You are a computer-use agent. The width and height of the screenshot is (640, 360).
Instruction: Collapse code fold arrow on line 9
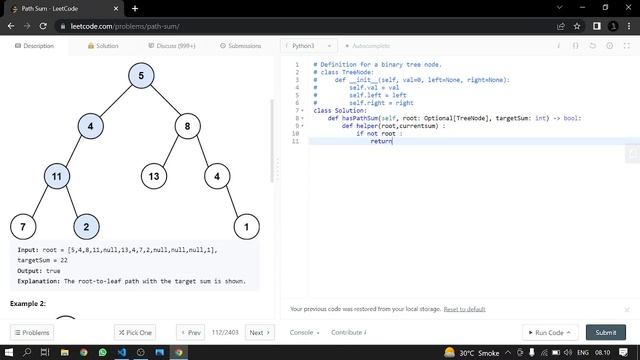pos(302,126)
